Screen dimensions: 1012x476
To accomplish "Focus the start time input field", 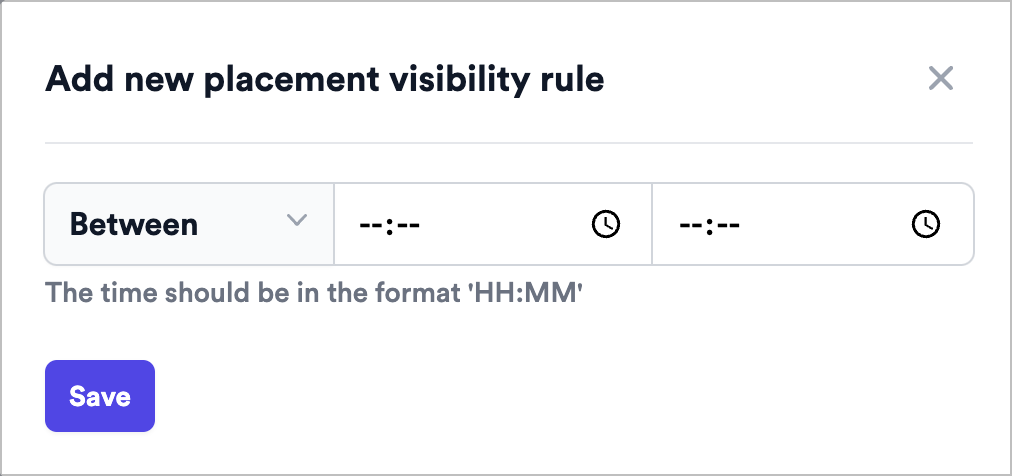I will (x=493, y=224).
